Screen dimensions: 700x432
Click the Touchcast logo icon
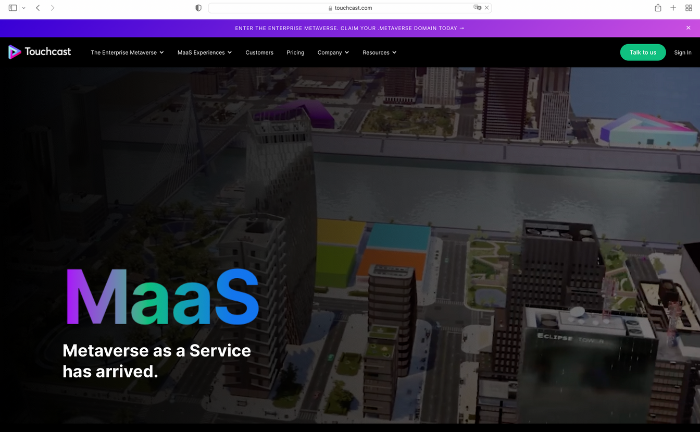pyautogui.click(x=14, y=52)
